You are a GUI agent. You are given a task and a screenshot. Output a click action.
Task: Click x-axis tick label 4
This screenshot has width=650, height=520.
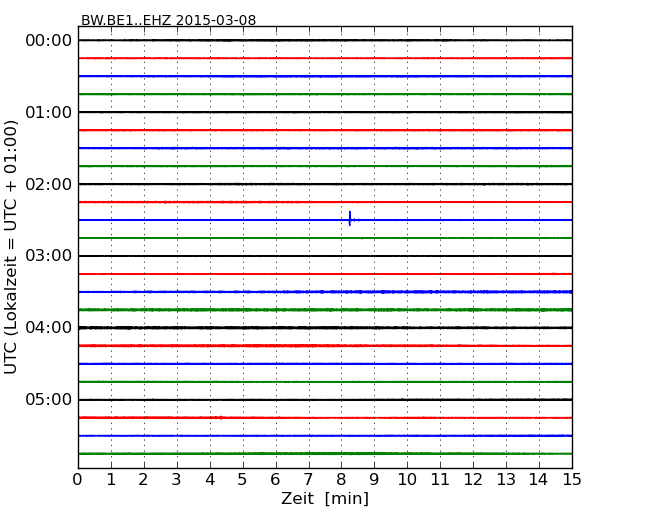[210, 480]
